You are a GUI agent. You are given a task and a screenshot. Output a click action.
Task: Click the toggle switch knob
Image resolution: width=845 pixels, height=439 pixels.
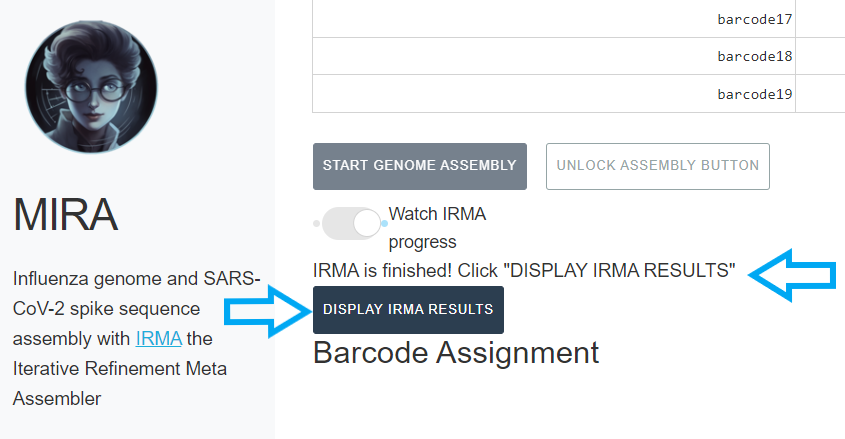tap(367, 224)
